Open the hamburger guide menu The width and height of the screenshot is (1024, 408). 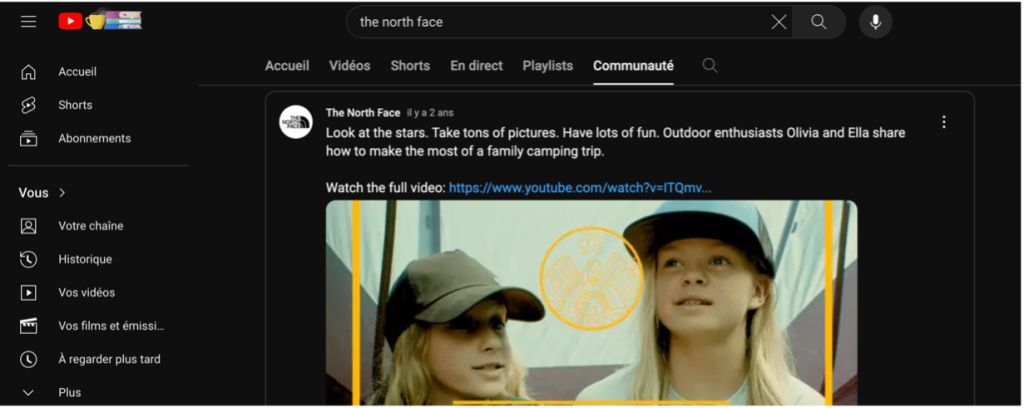click(x=28, y=21)
